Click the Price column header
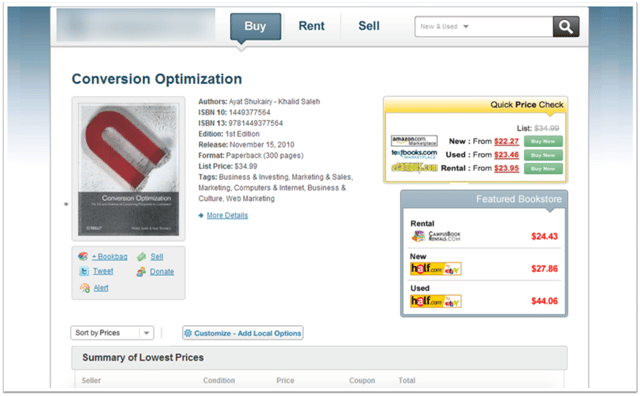Viewport: 640px width, 396px height. 285,380
